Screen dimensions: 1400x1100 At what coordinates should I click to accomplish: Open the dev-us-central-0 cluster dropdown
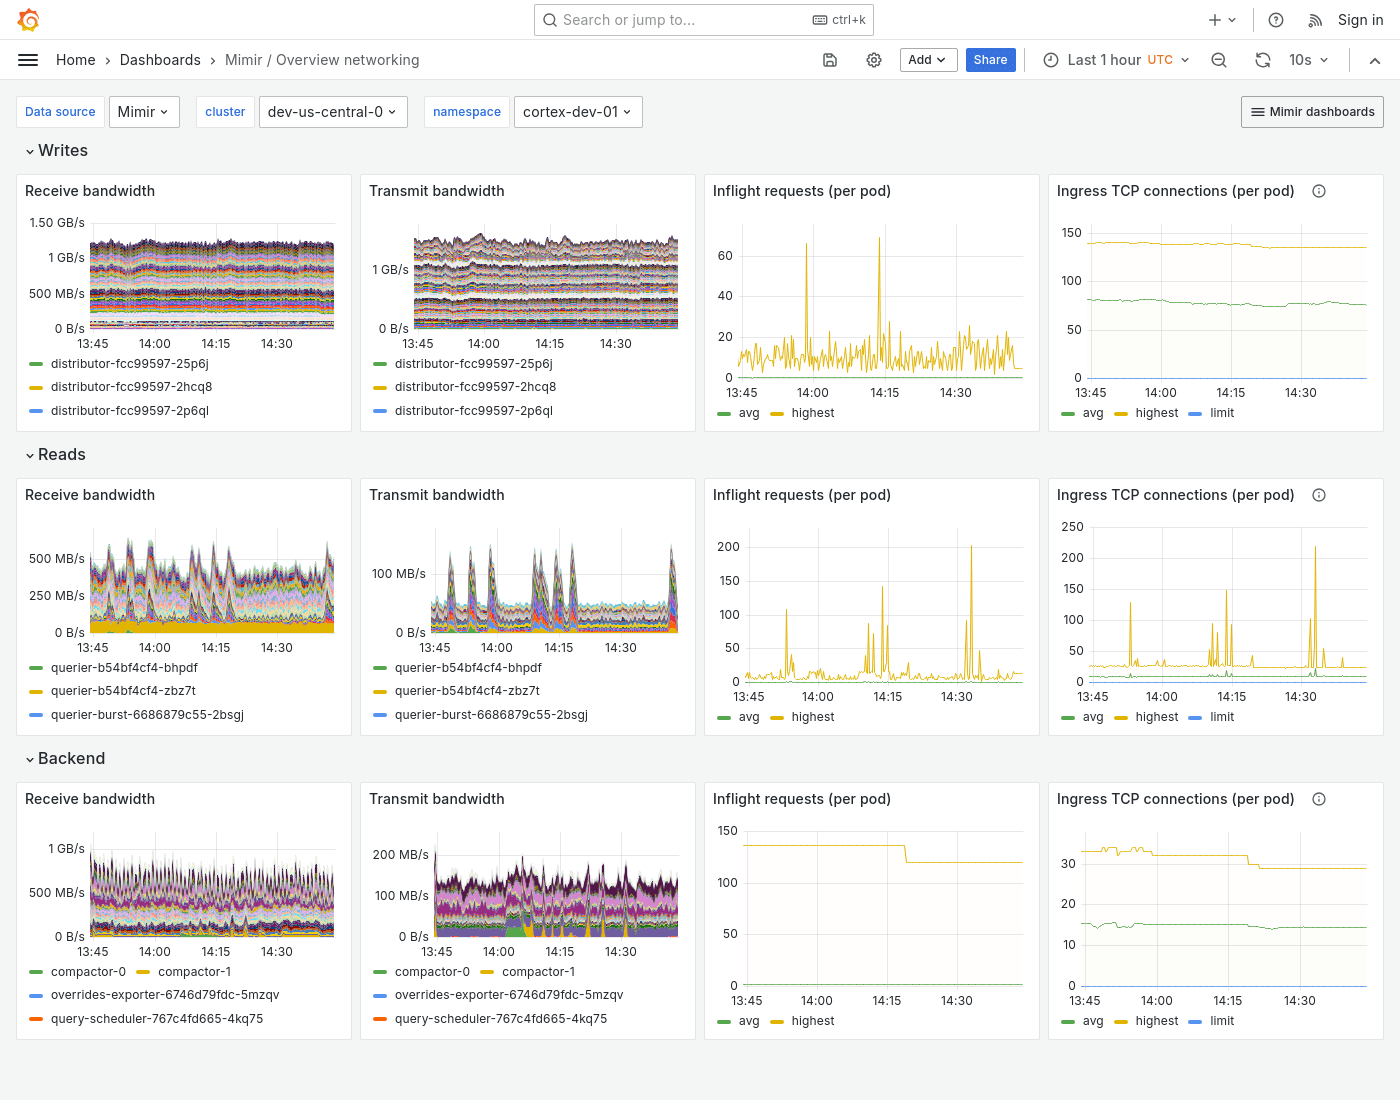pyautogui.click(x=333, y=112)
